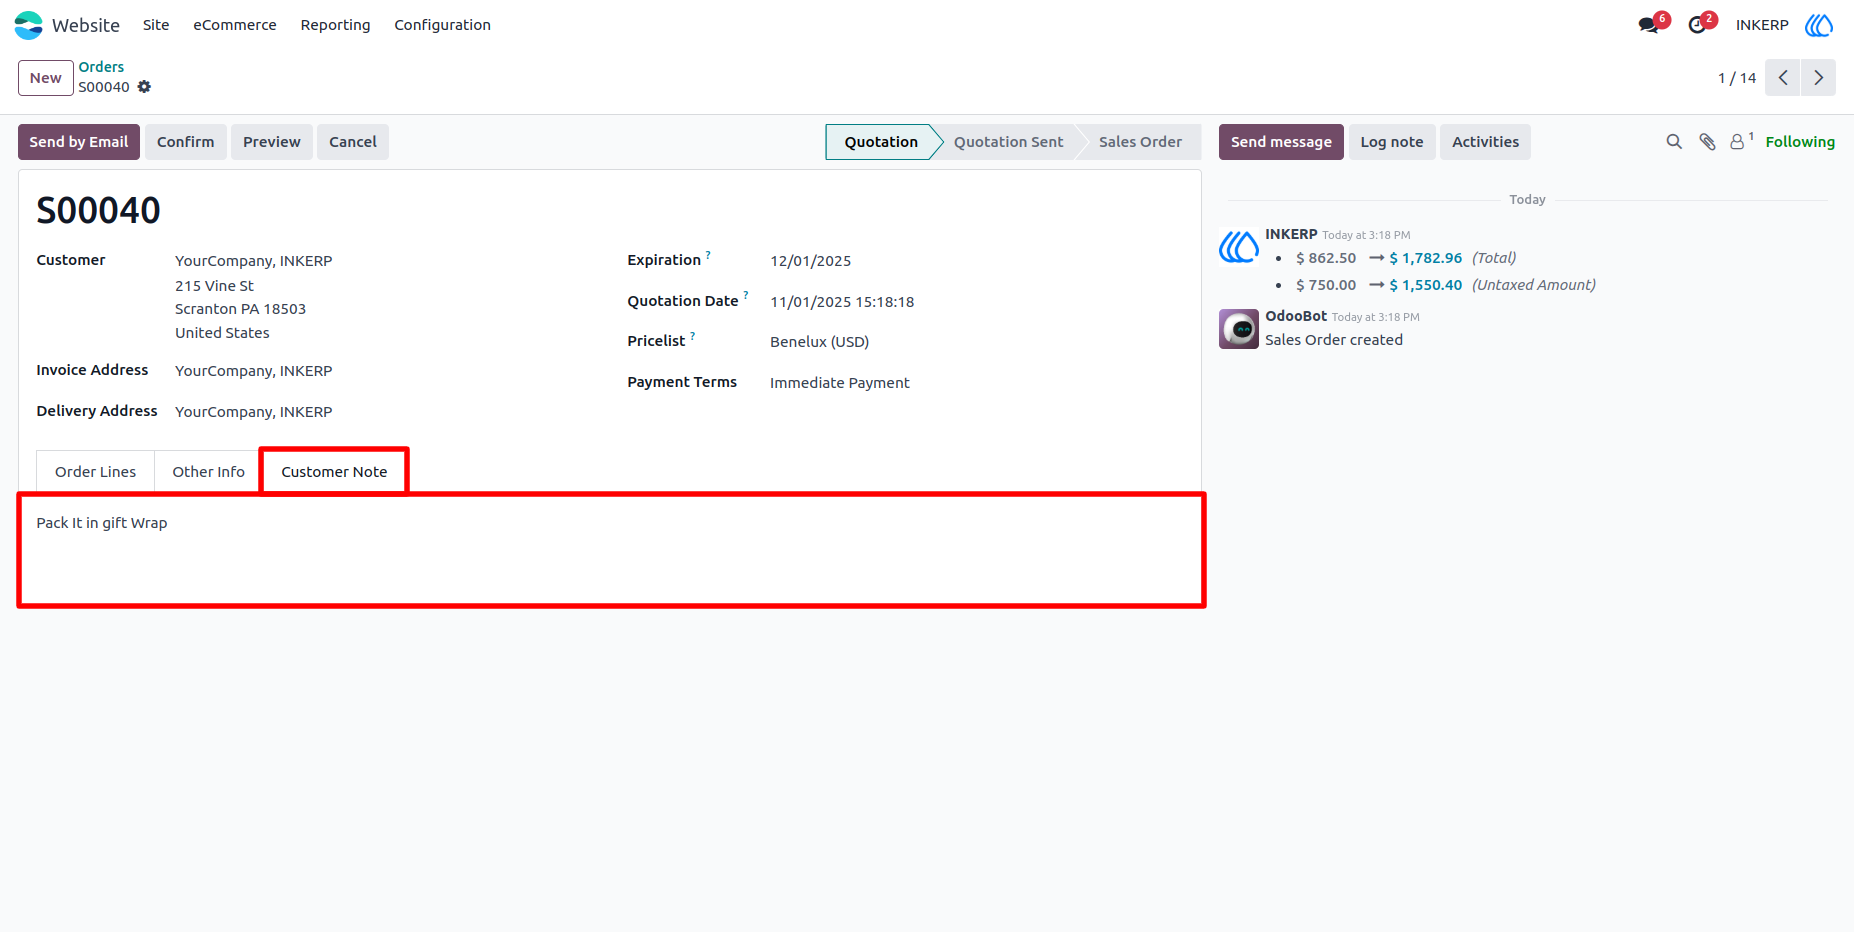The width and height of the screenshot is (1854, 932).
Task: Edit the Expiration date 12/01/2025
Action: pos(810,261)
